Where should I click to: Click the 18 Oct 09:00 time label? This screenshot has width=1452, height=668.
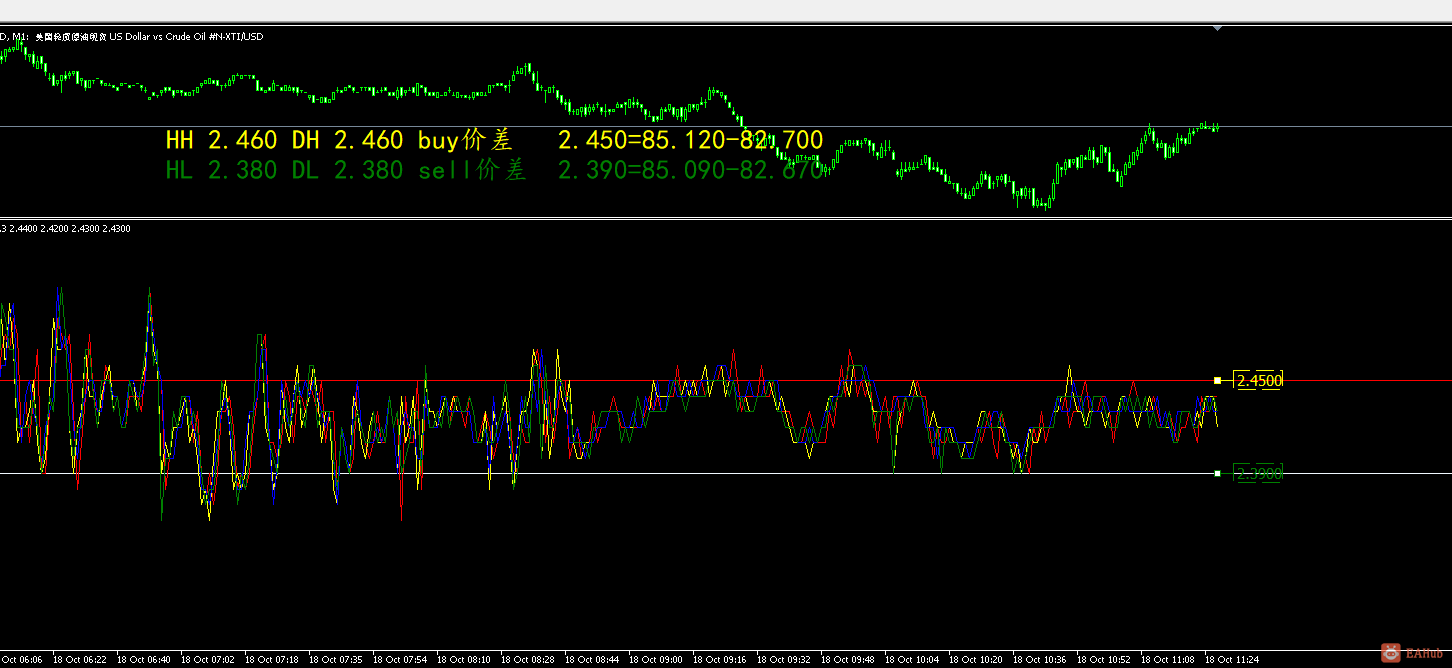pos(655,660)
